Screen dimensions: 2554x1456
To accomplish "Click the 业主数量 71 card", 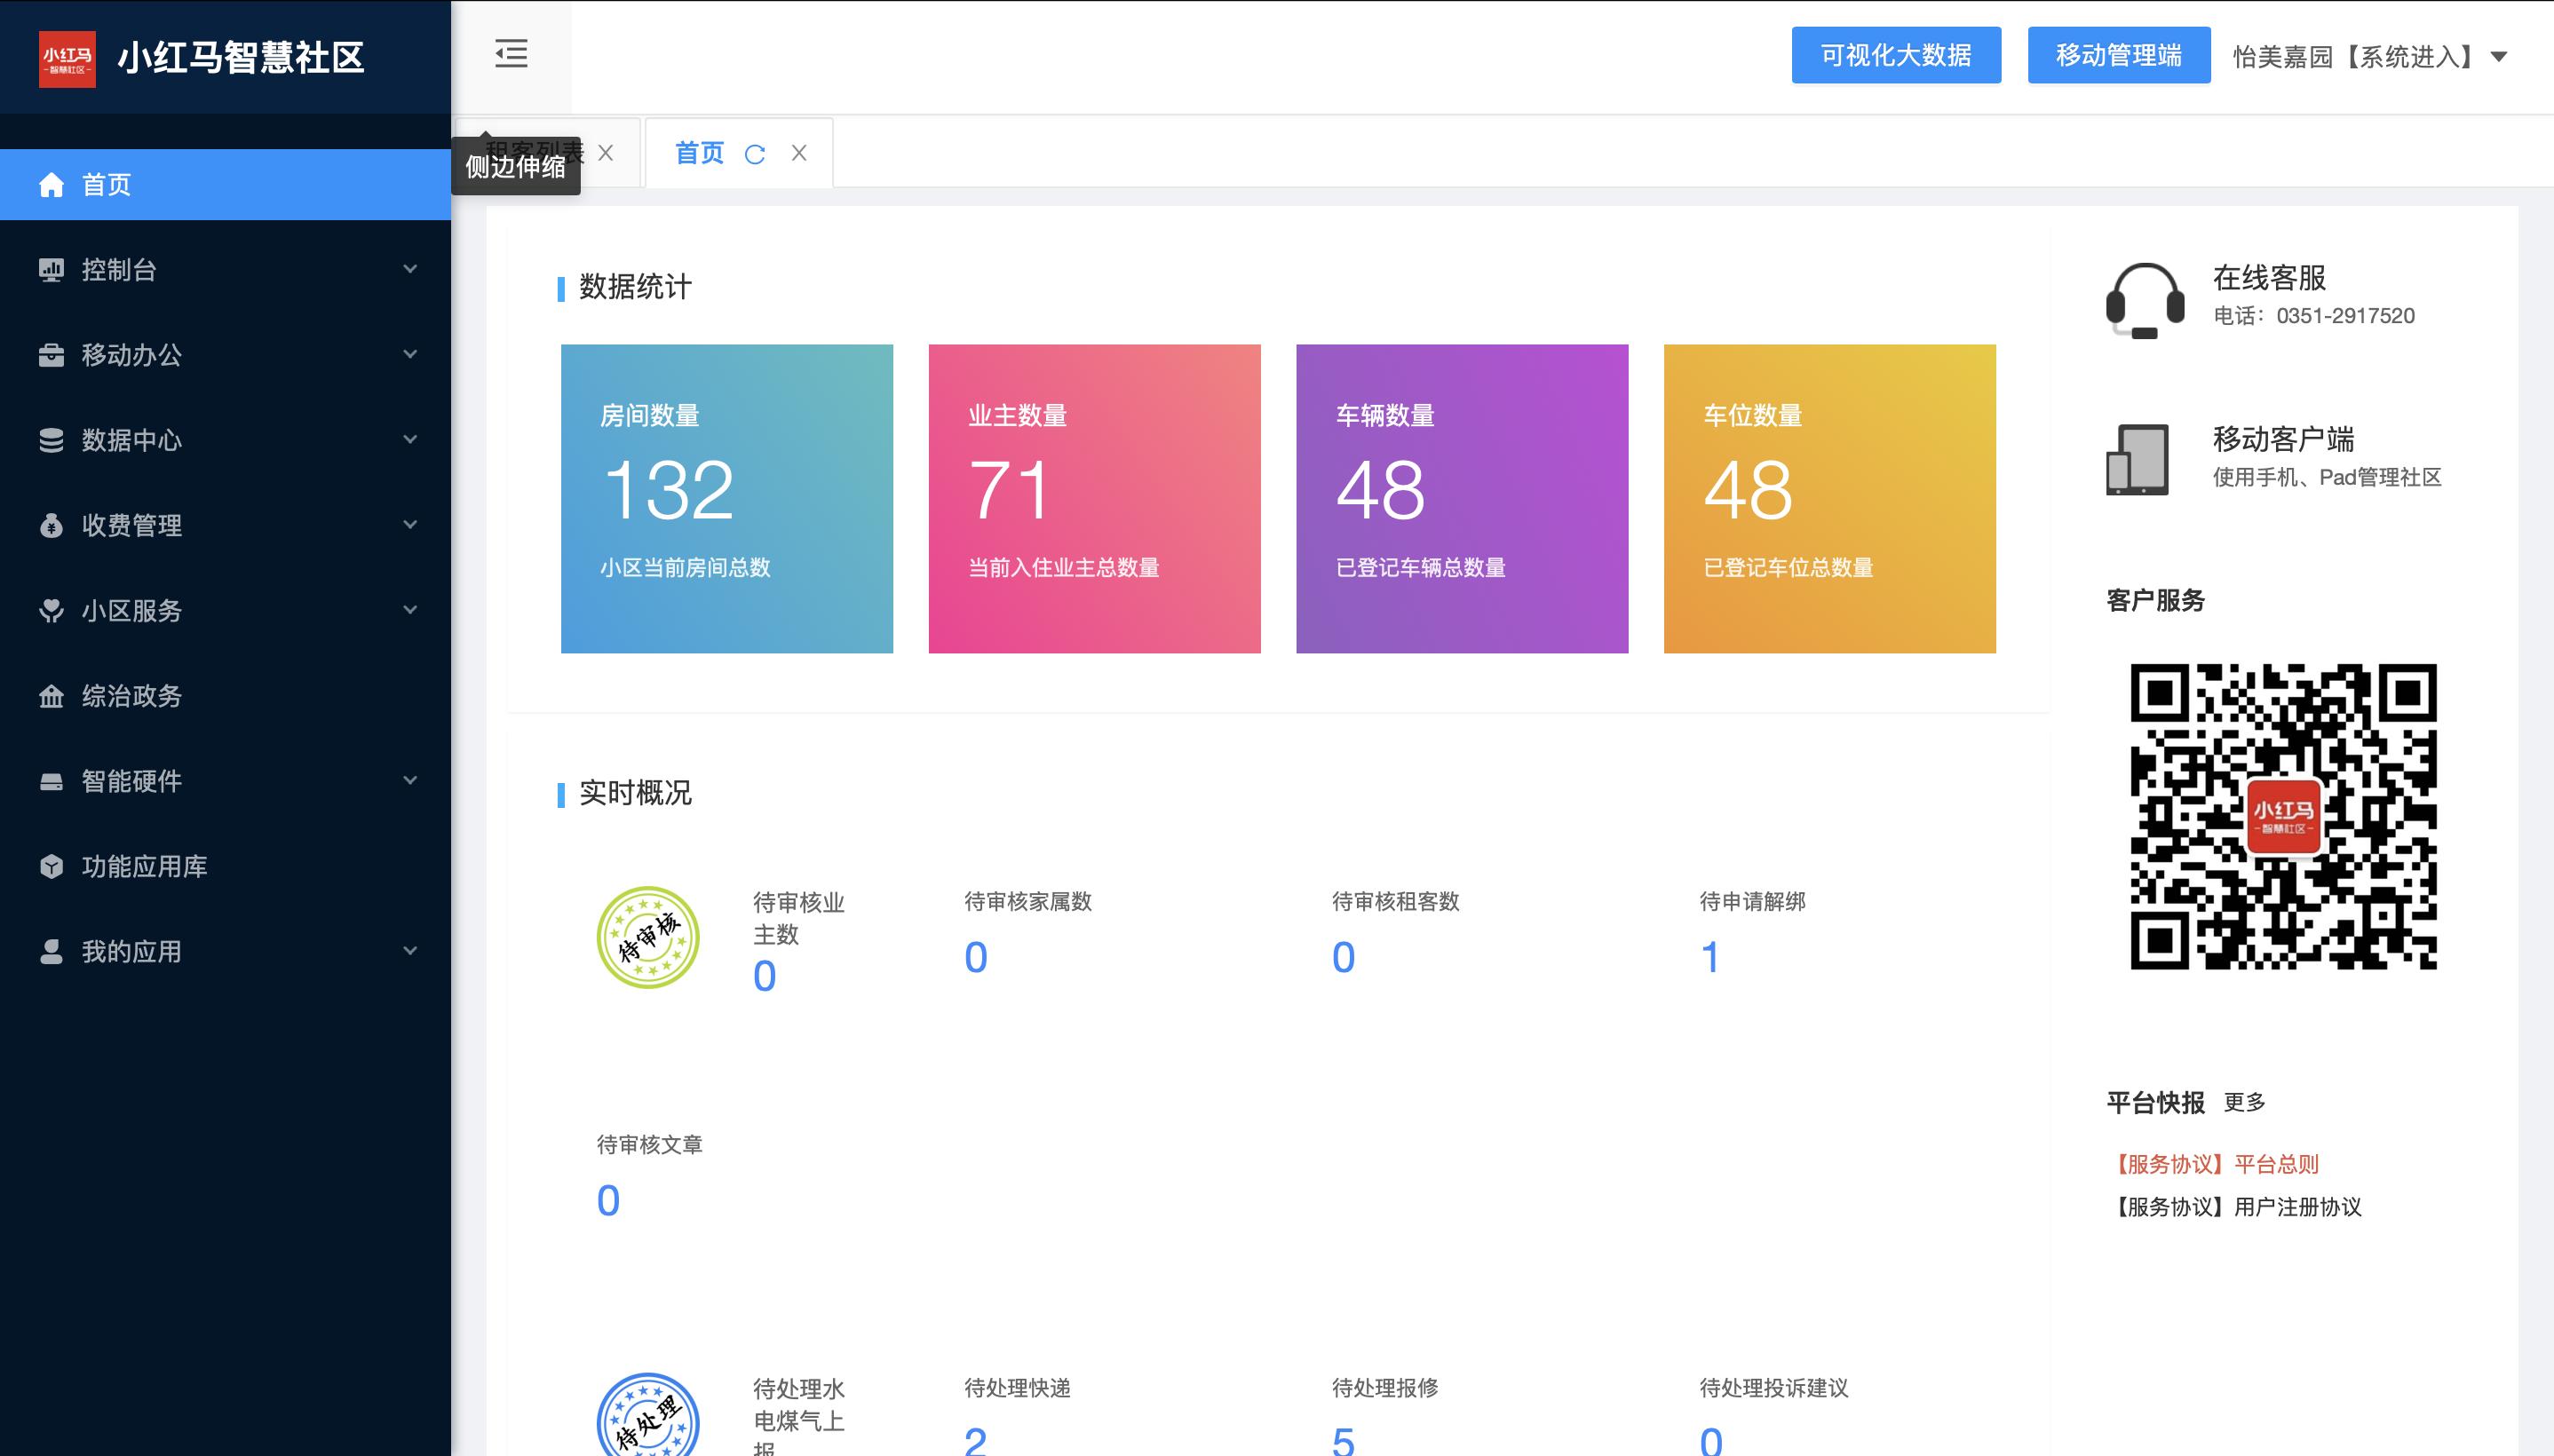I will pos(1094,499).
